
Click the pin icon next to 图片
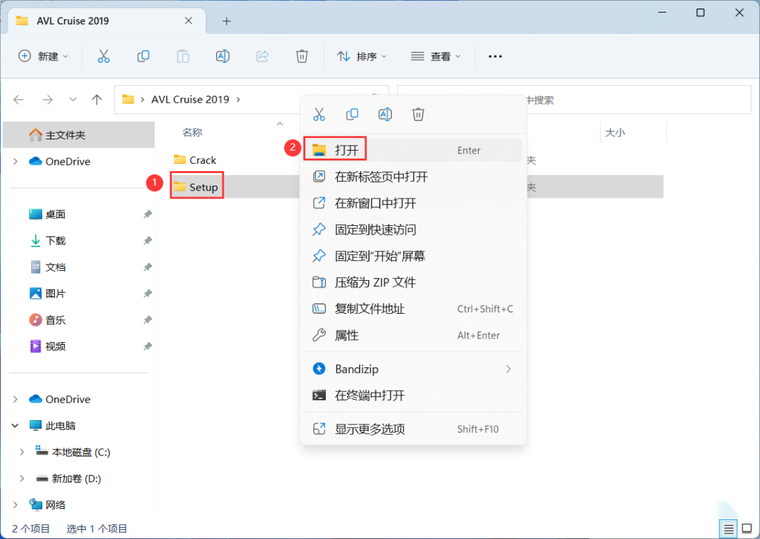click(x=148, y=293)
